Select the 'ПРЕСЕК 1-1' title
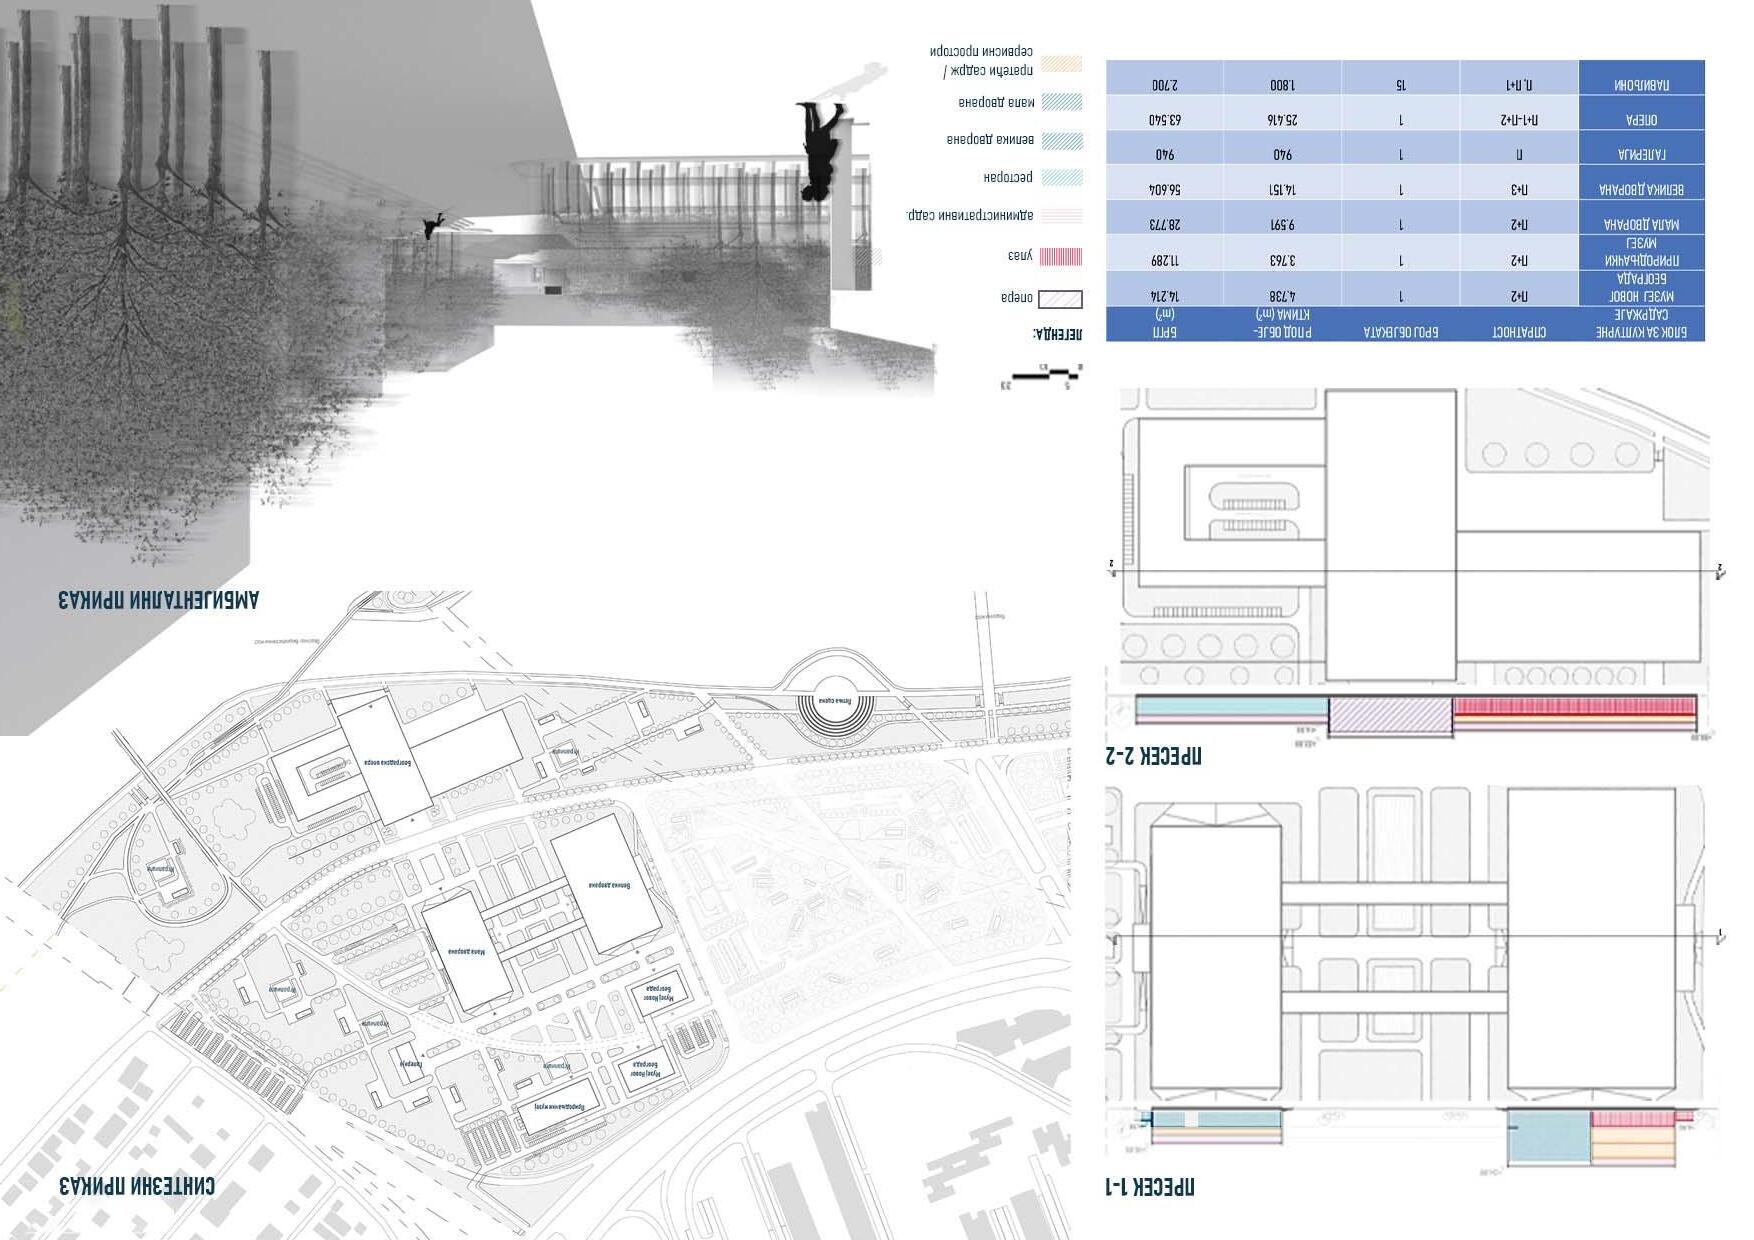The image size is (1754, 1240). click(x=1150, y=1187)
